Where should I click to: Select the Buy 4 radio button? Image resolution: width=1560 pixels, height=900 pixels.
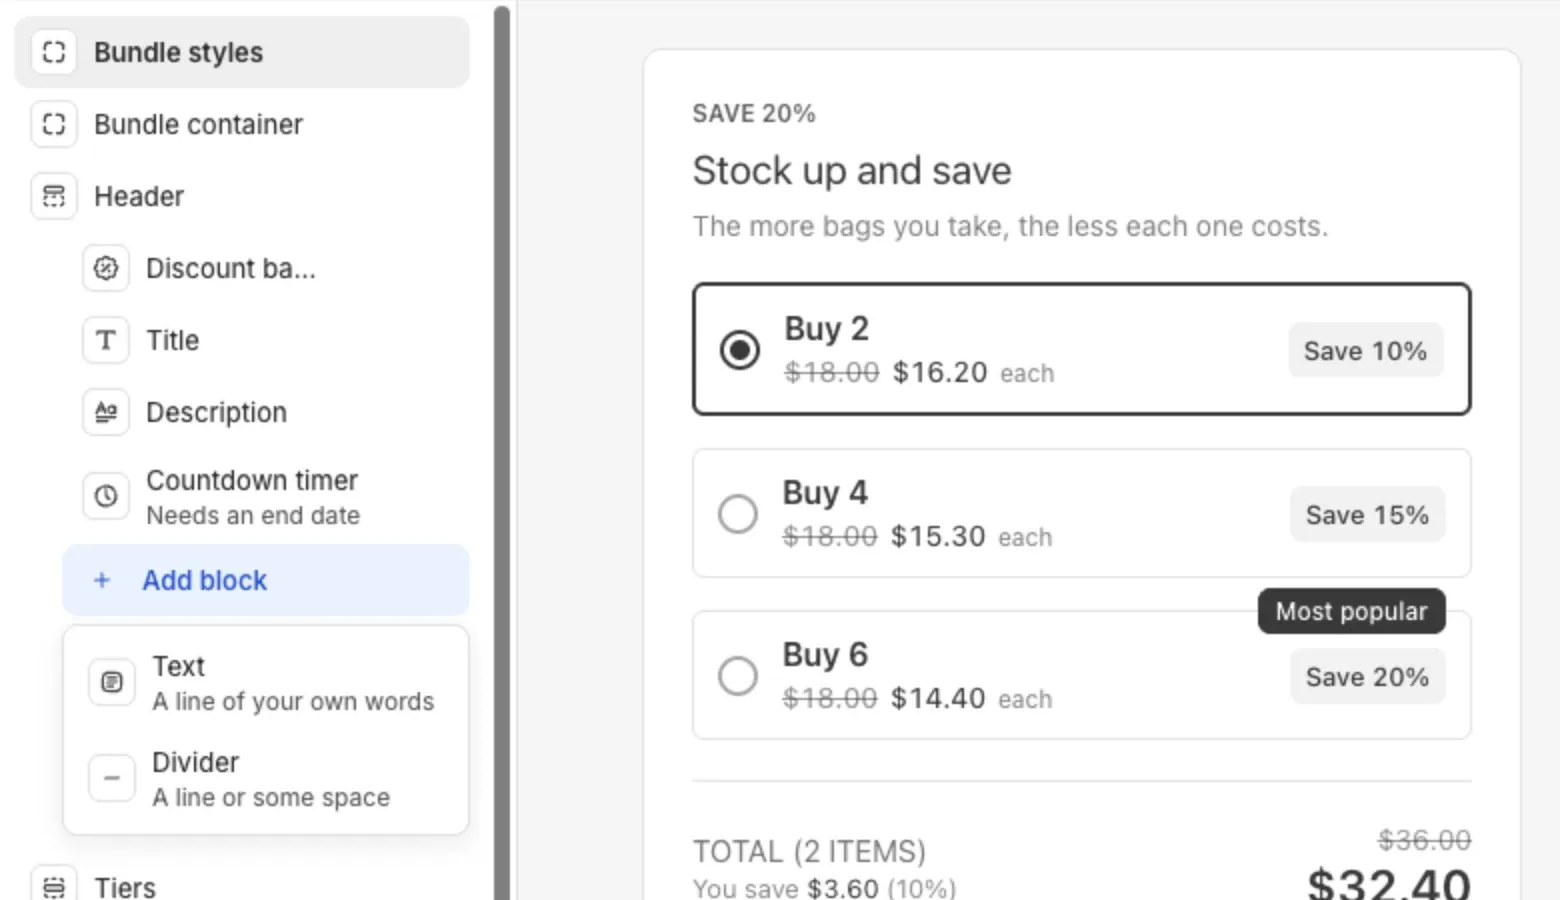pos(738,513)
